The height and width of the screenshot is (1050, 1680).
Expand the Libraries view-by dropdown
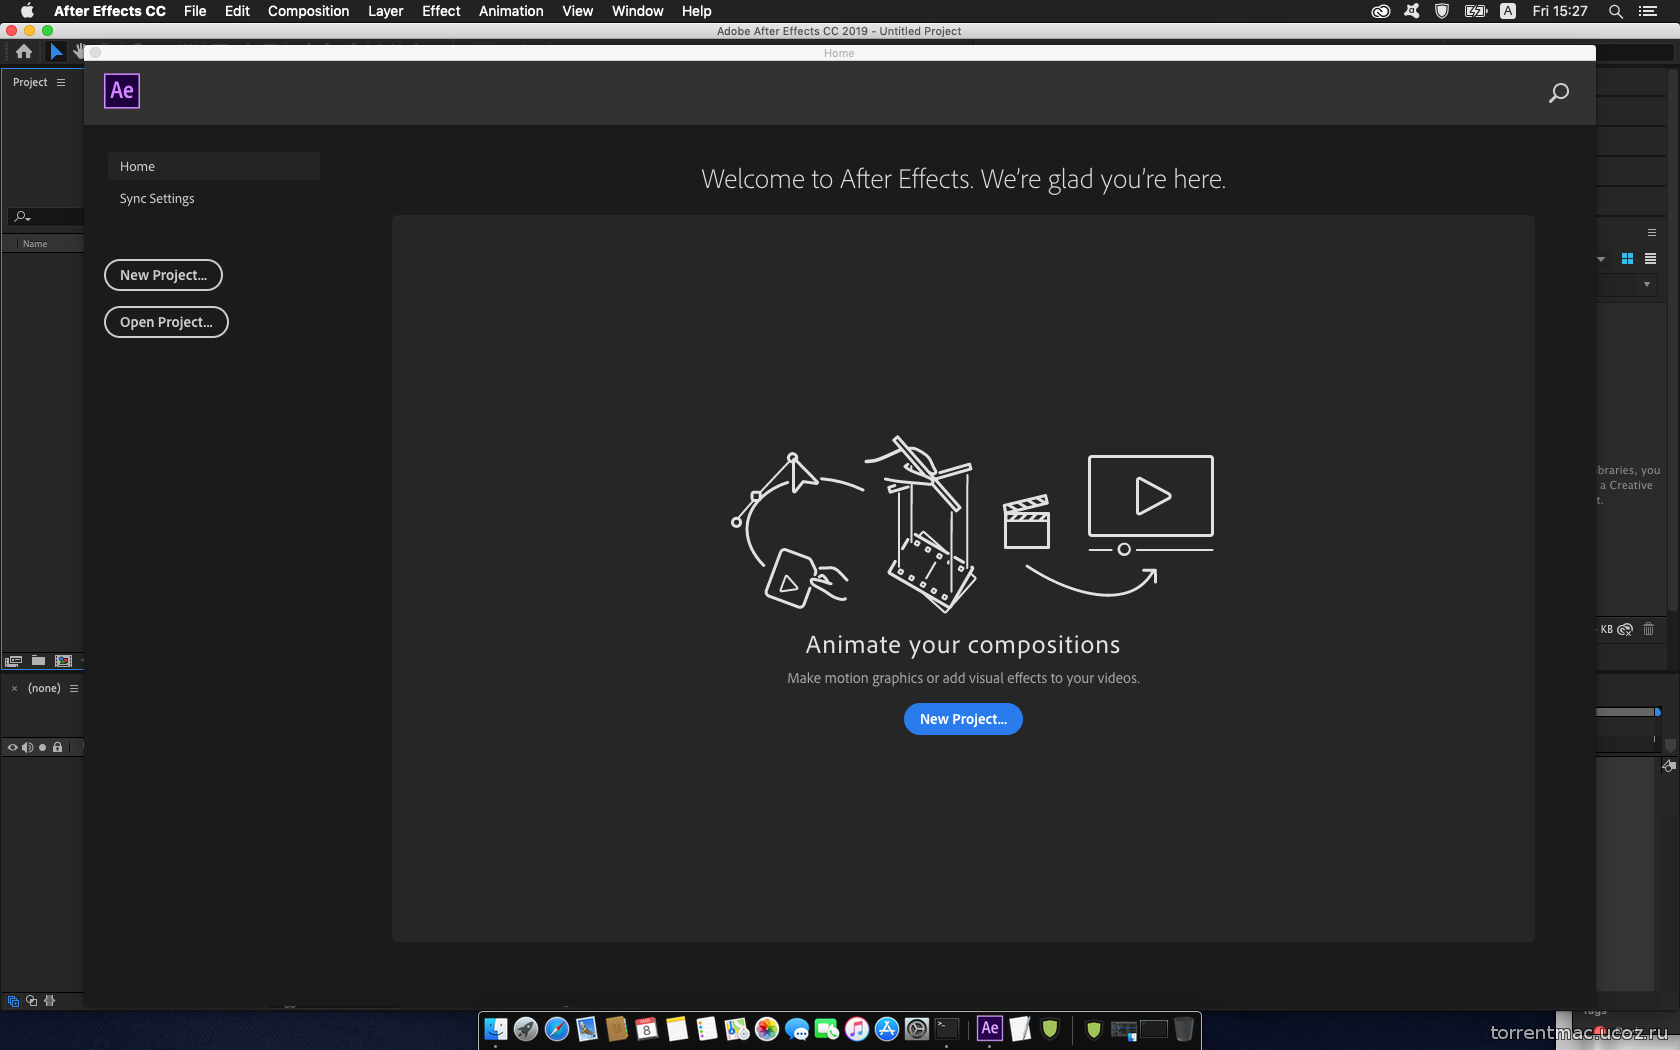[1601, 259]
